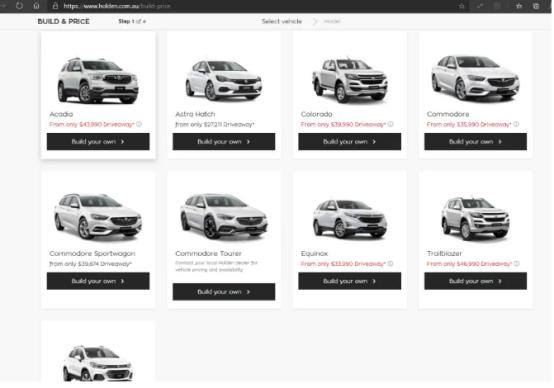Image resolution: width=554 pixels, height=388 pixels.
Task: Click Commodore Sportwagon driveaway price text
Action: (90, 264)
